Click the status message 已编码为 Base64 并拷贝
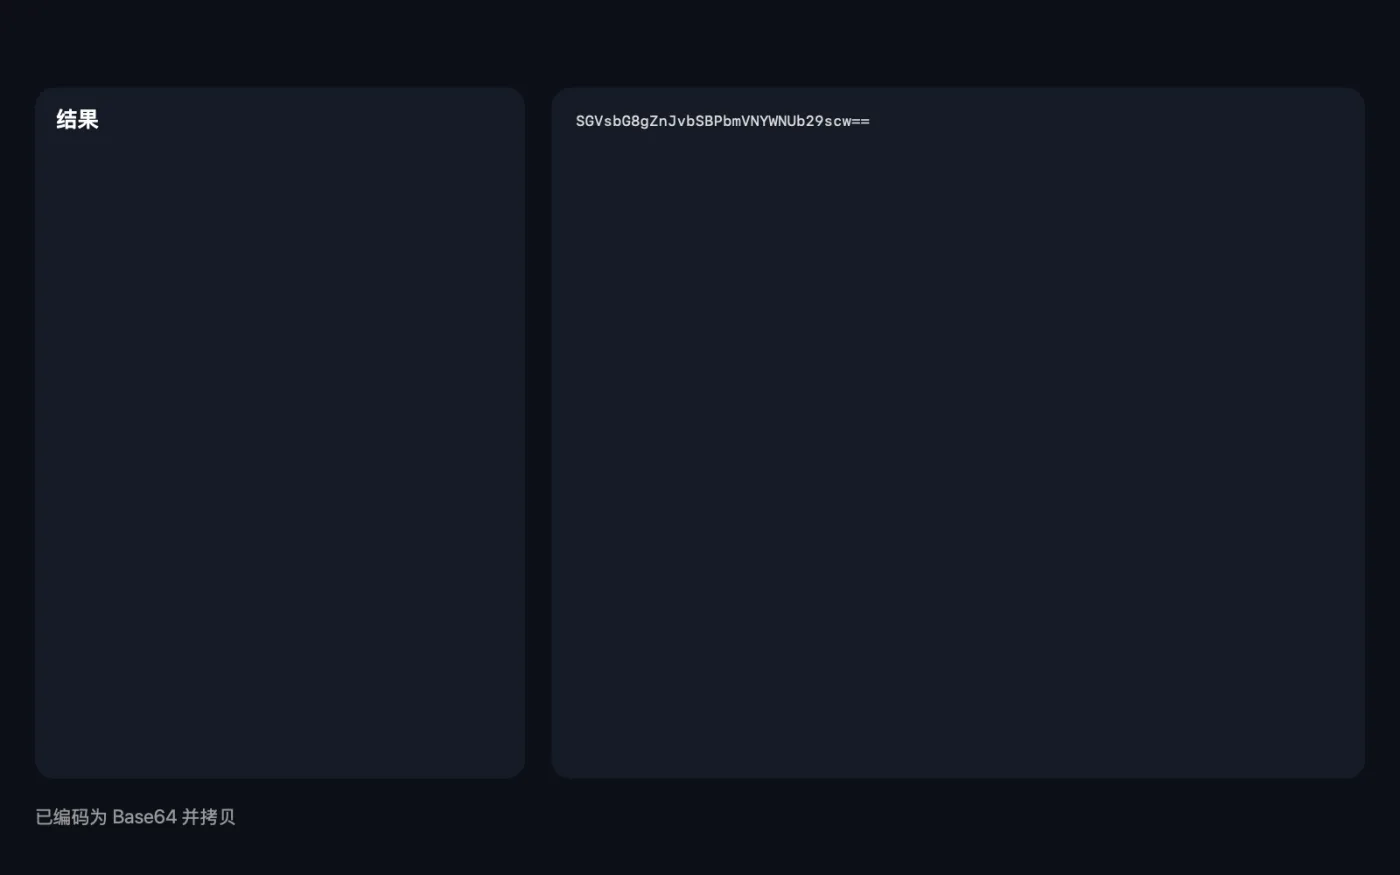Image resolution: width=1400 pixels, height=875 pixels. click(135, 817)
